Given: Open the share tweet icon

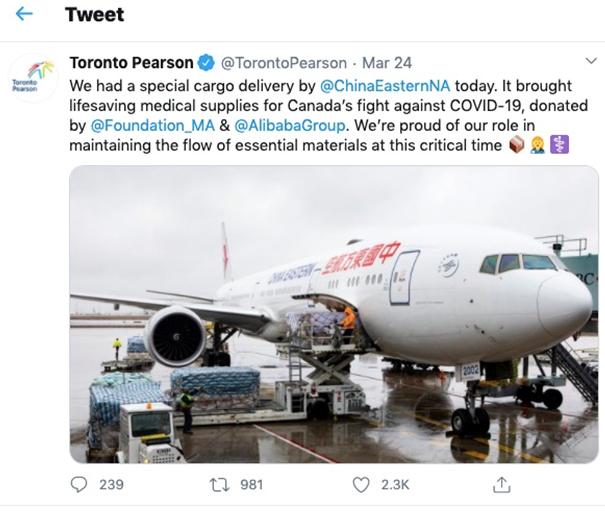Looking at the screenshot, I should 502,484.
